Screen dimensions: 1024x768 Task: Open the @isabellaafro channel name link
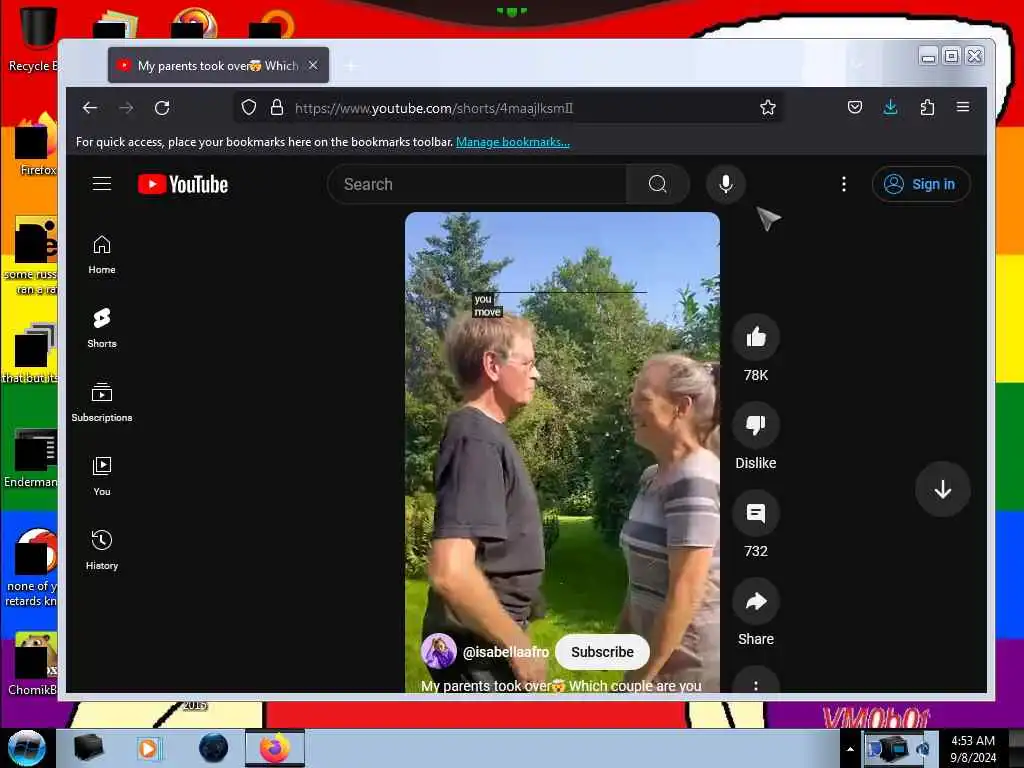505,652
